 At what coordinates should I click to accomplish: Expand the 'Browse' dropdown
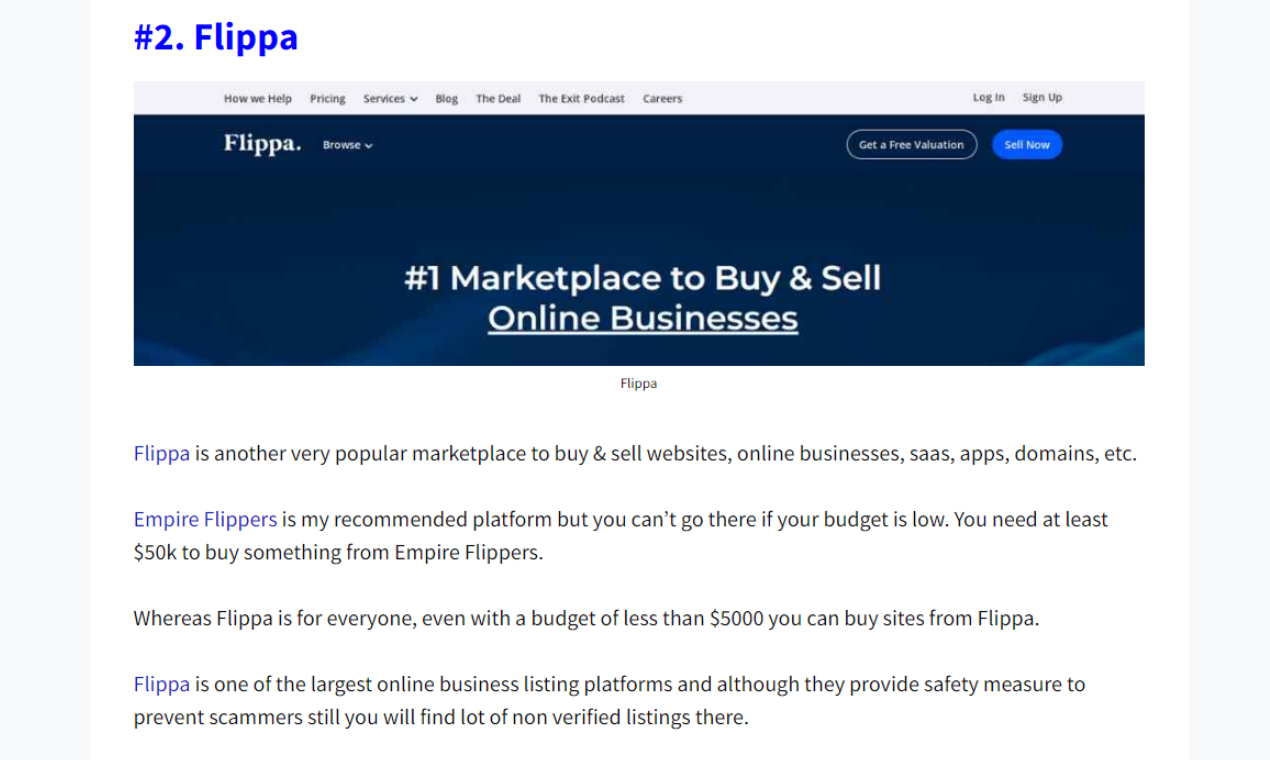coord(347,145)
